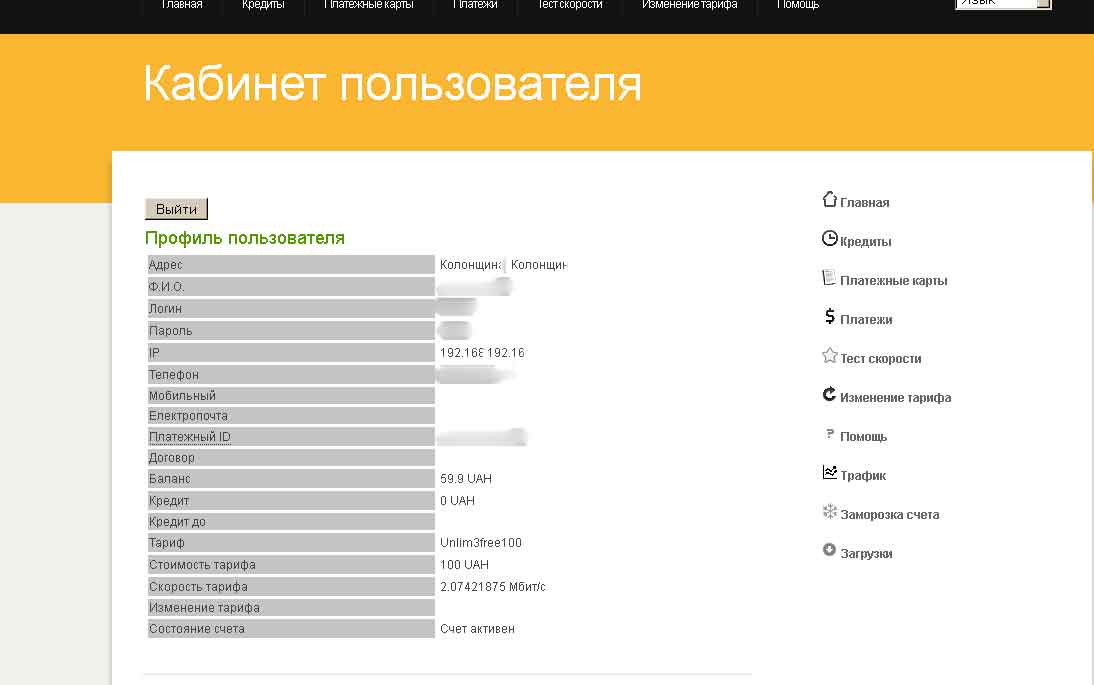
Task: Click the balance value 59.9 UAH
Action: 465,479
